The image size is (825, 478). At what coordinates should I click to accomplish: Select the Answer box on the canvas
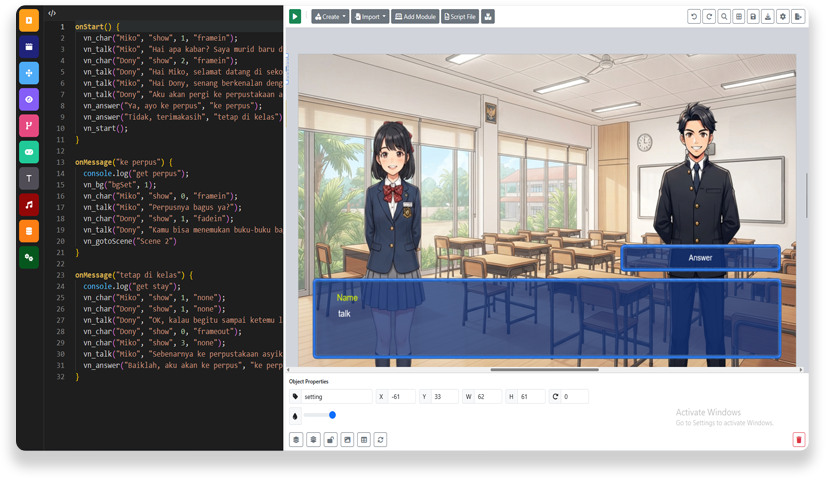pyautogui.click(x=700, y=258)
